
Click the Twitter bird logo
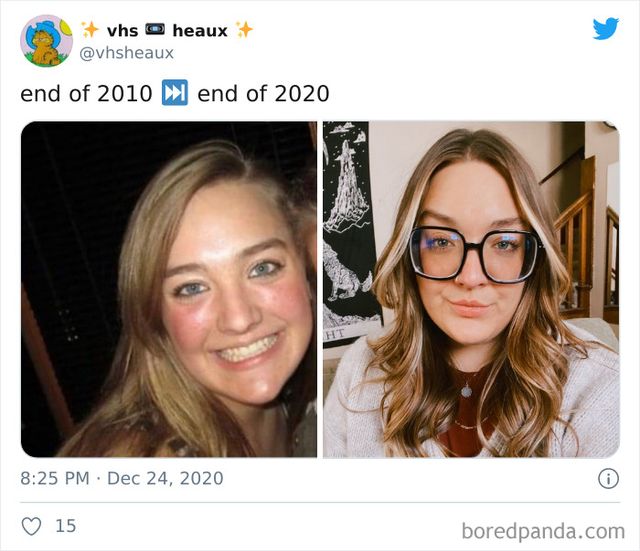(x=605, y=29)
